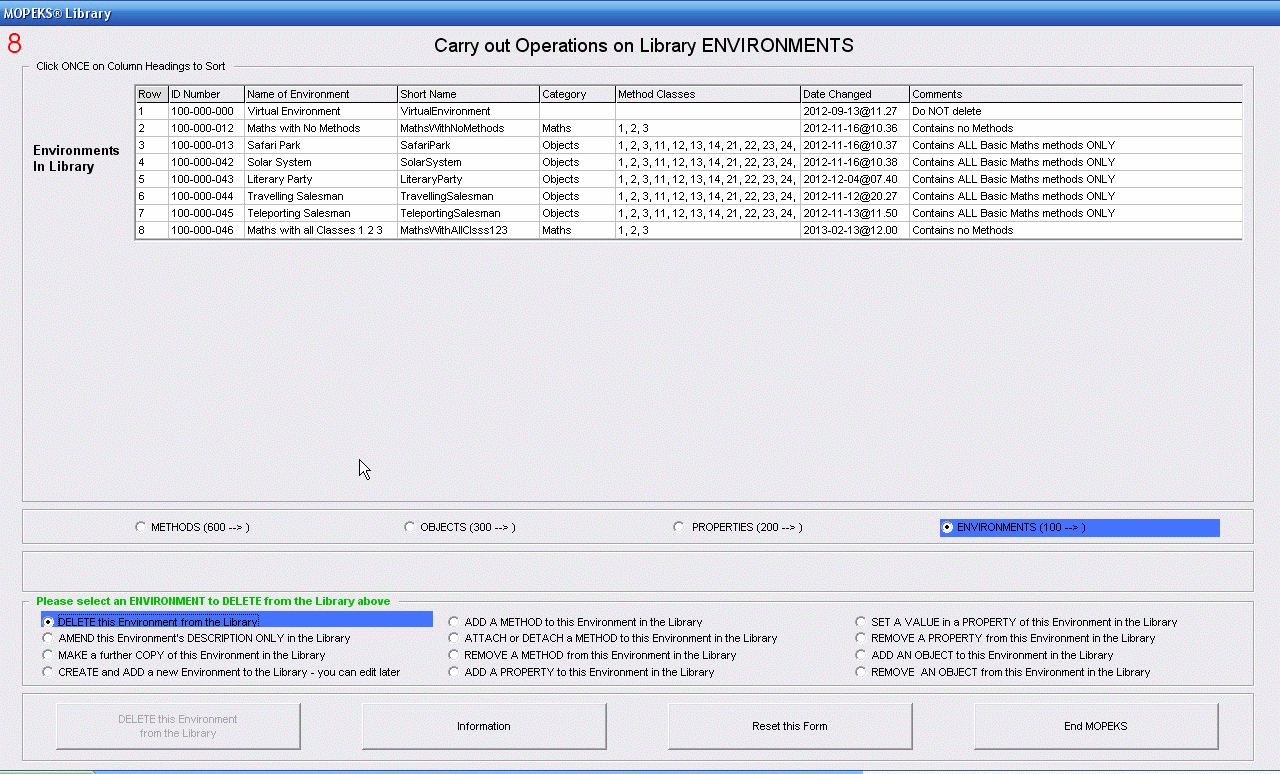Sort table by Comments column heading
1280x774 pixels.
(x=1076, y=94)
